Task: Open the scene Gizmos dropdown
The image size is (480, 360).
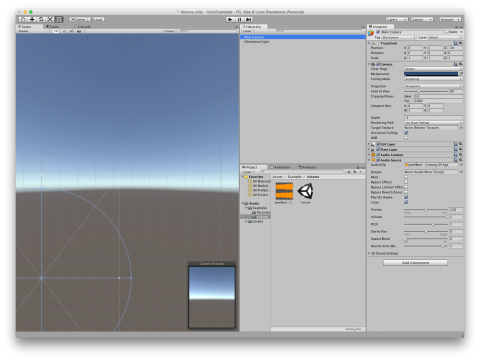Action: click(x=170, y=31)
